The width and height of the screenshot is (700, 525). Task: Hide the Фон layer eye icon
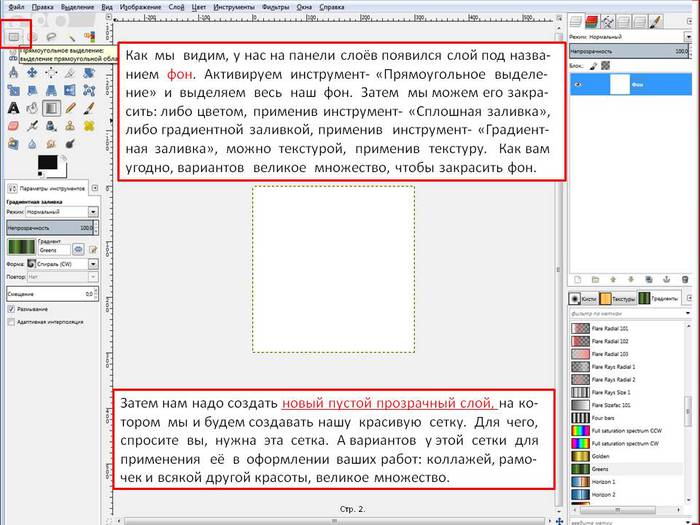pyautogui.click(x=579, y=84)
